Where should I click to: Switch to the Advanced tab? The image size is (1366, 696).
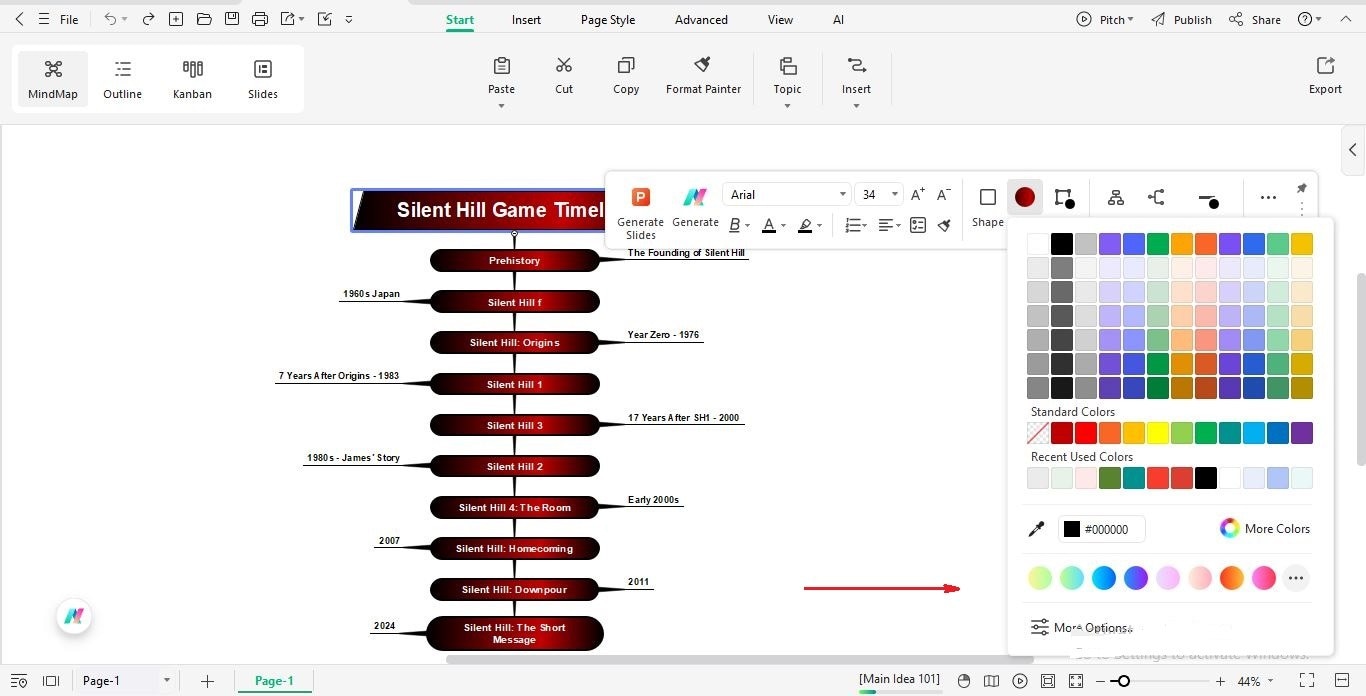(x=701, y=19)
